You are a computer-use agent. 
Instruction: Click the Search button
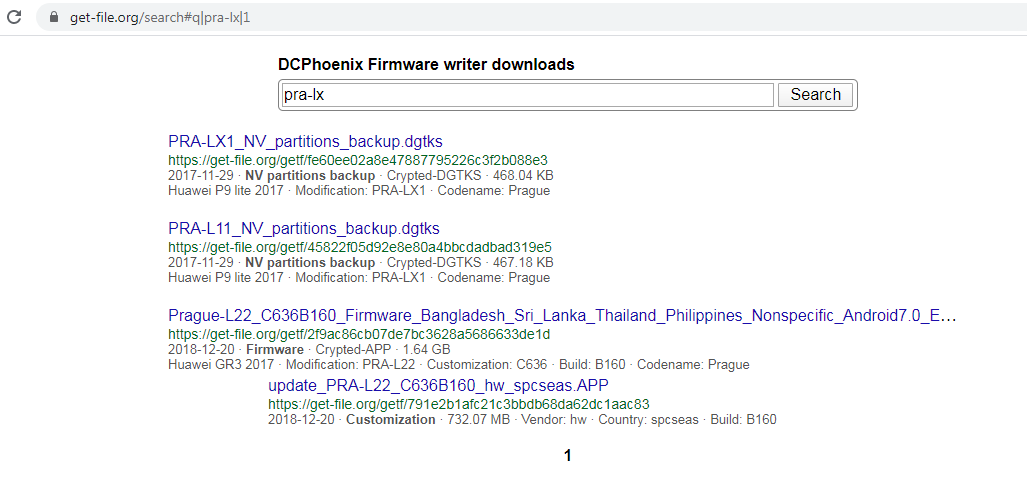(x=815, y=95)
